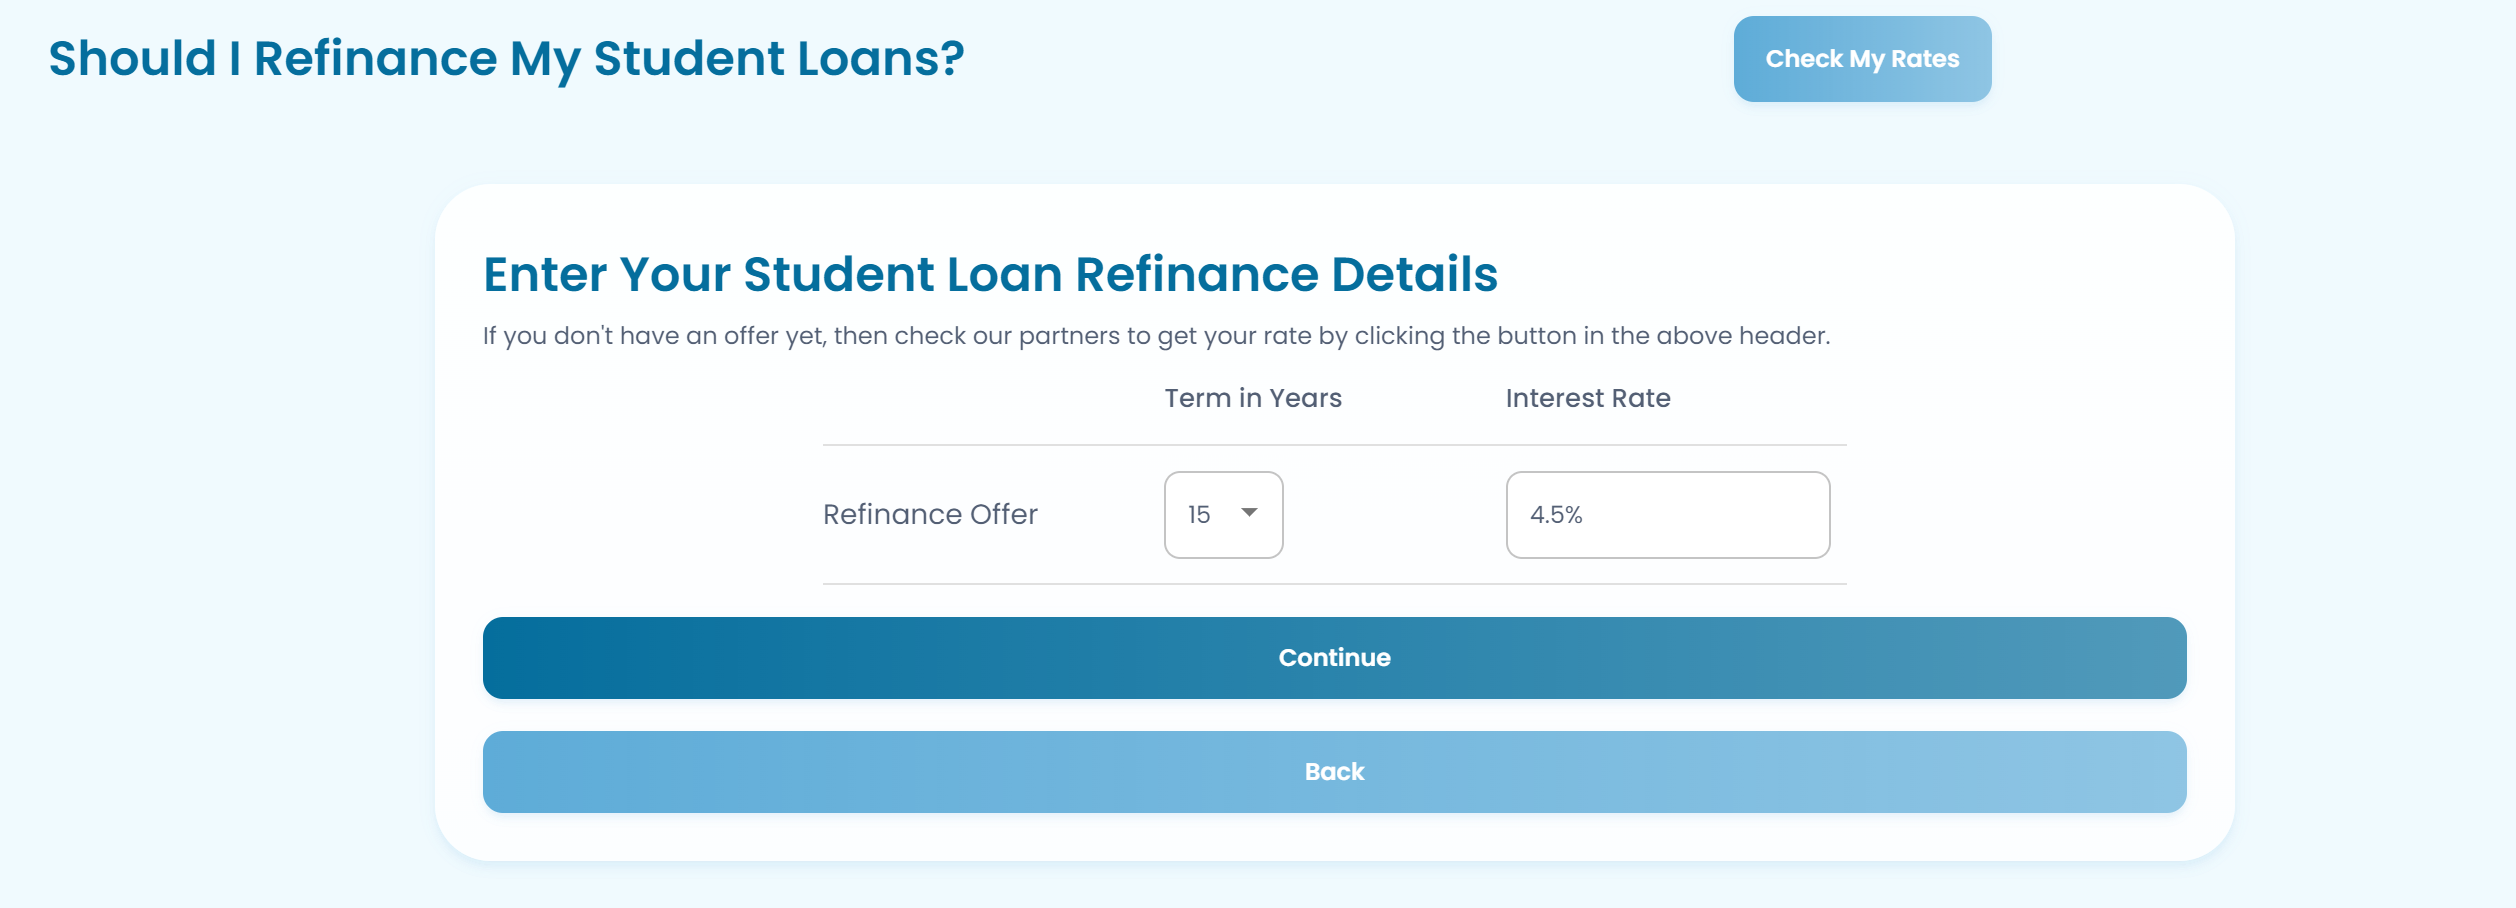Click the Refinance Offer row label

pos(930,514)
